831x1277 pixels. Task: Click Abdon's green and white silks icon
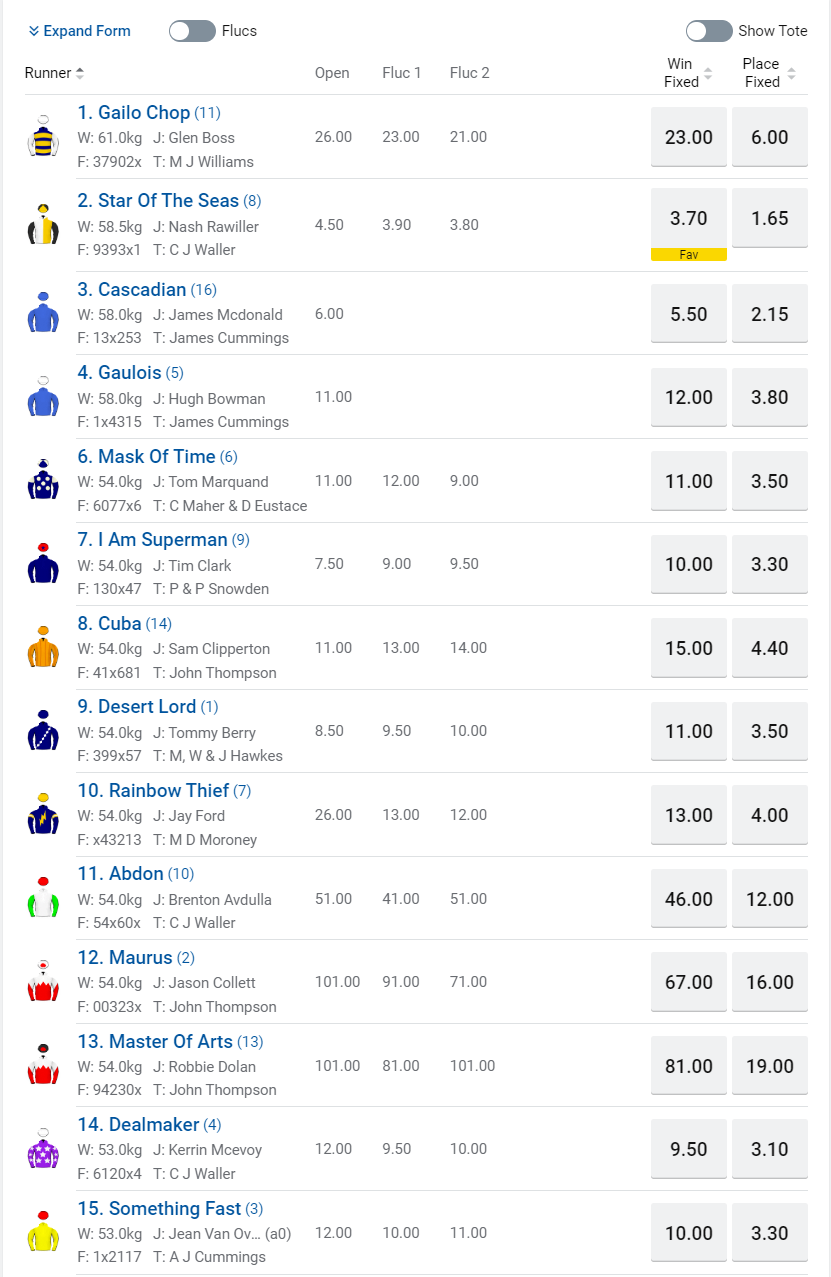point(43,898)
